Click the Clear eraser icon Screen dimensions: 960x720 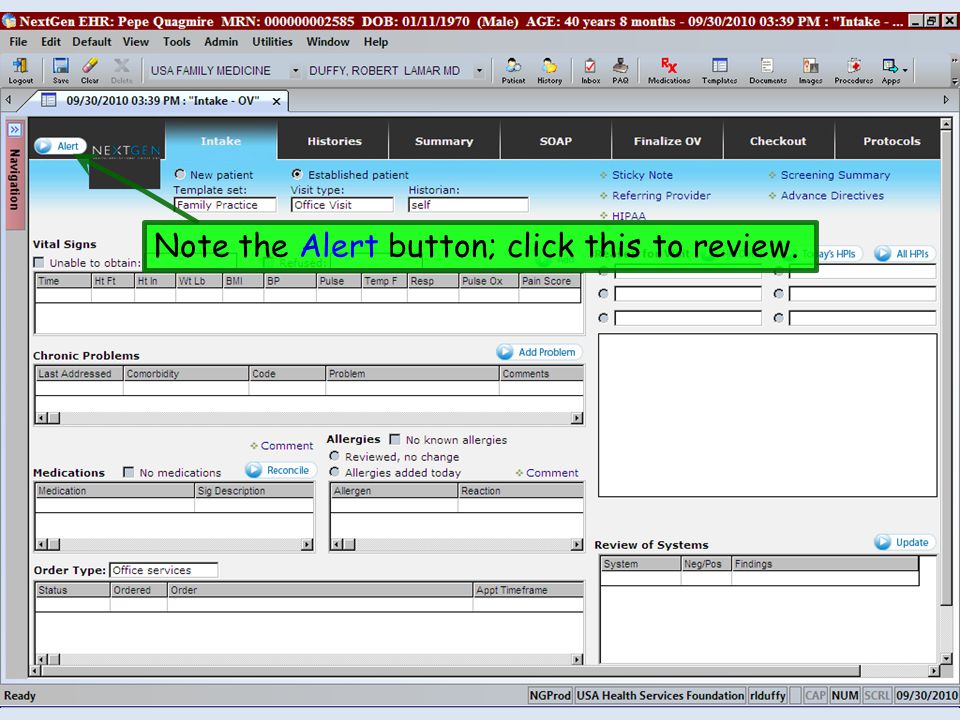[x=90, y=70]
